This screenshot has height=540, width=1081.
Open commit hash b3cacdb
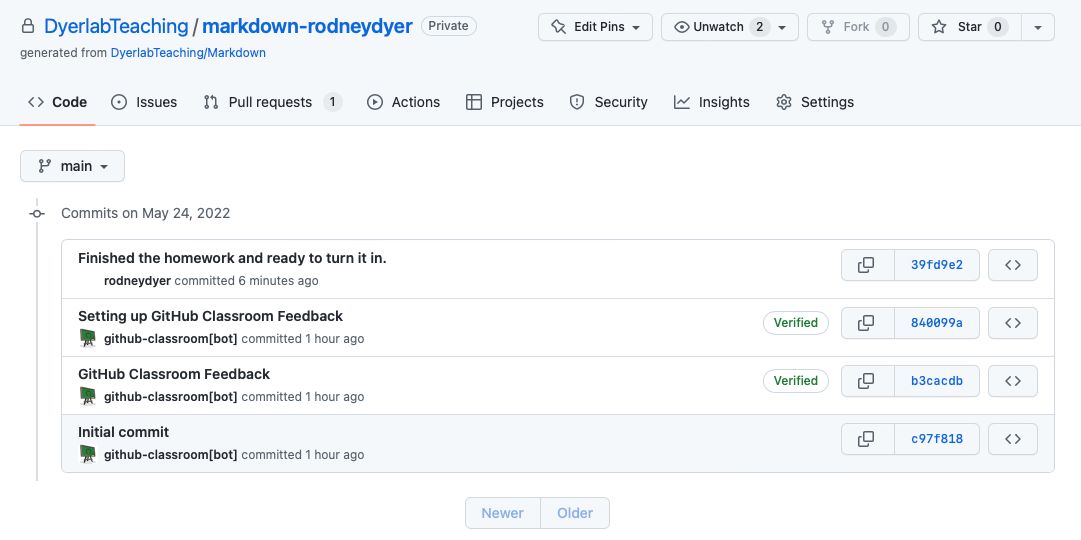tap(937, 381)
